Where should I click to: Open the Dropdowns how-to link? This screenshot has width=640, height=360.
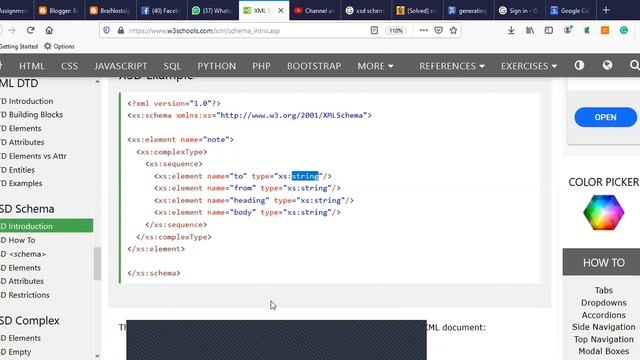[604, 302]
